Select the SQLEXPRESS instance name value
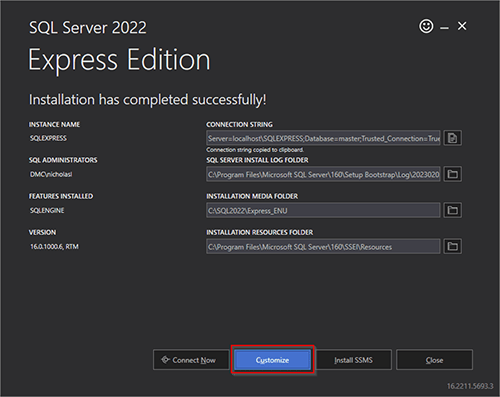Screen dimensions: 500x397 tap(48, 138)
